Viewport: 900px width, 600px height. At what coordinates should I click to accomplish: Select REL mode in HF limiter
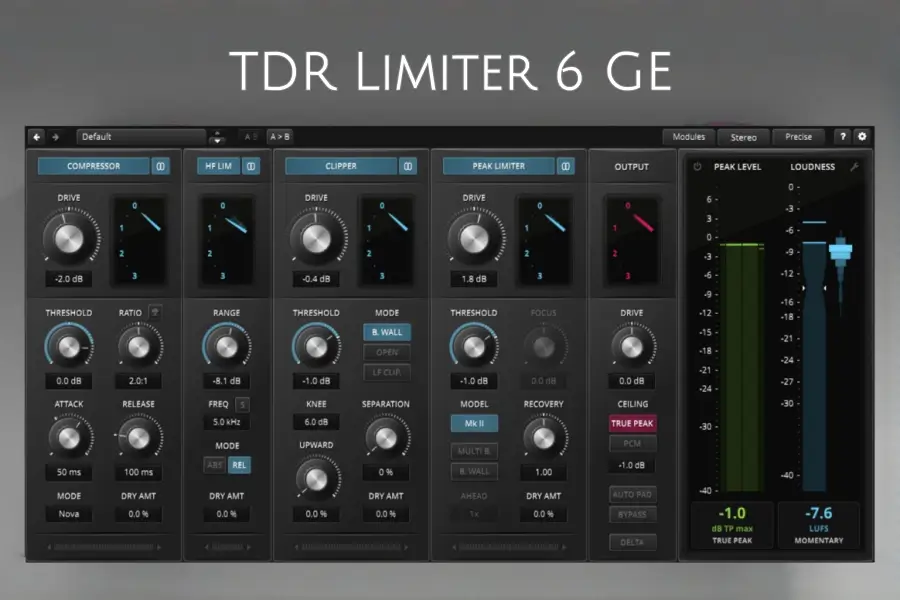click(x=239, y=465)
